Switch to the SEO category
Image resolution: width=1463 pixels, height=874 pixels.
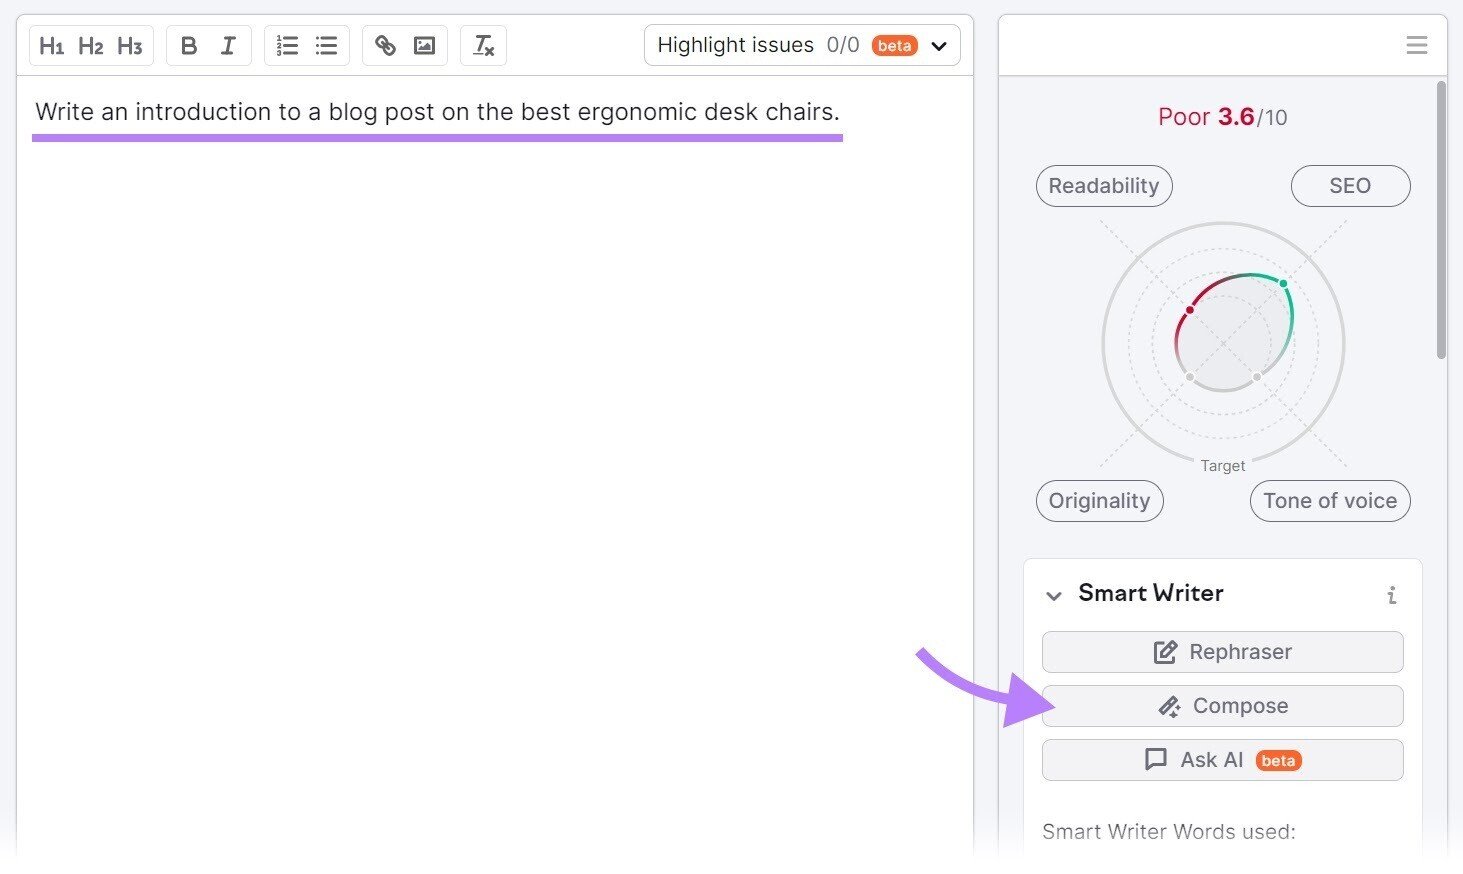1350,186
